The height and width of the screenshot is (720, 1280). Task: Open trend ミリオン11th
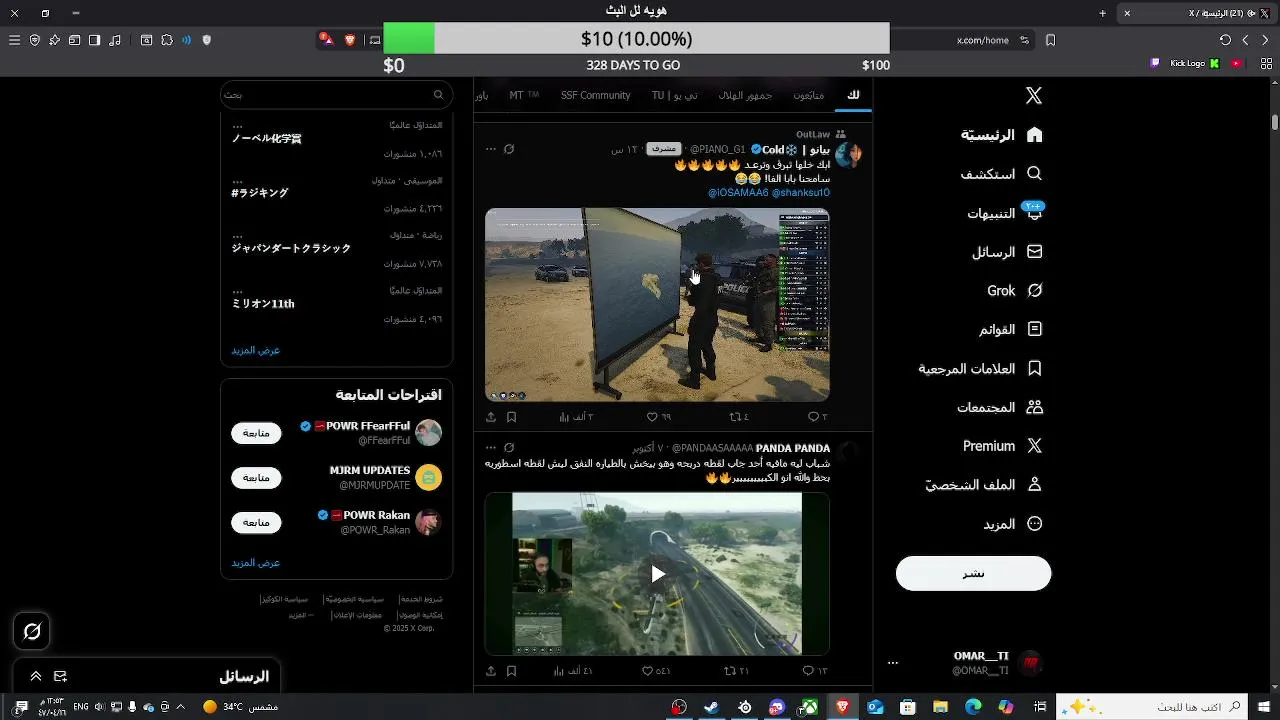click(x=263, y=304)
